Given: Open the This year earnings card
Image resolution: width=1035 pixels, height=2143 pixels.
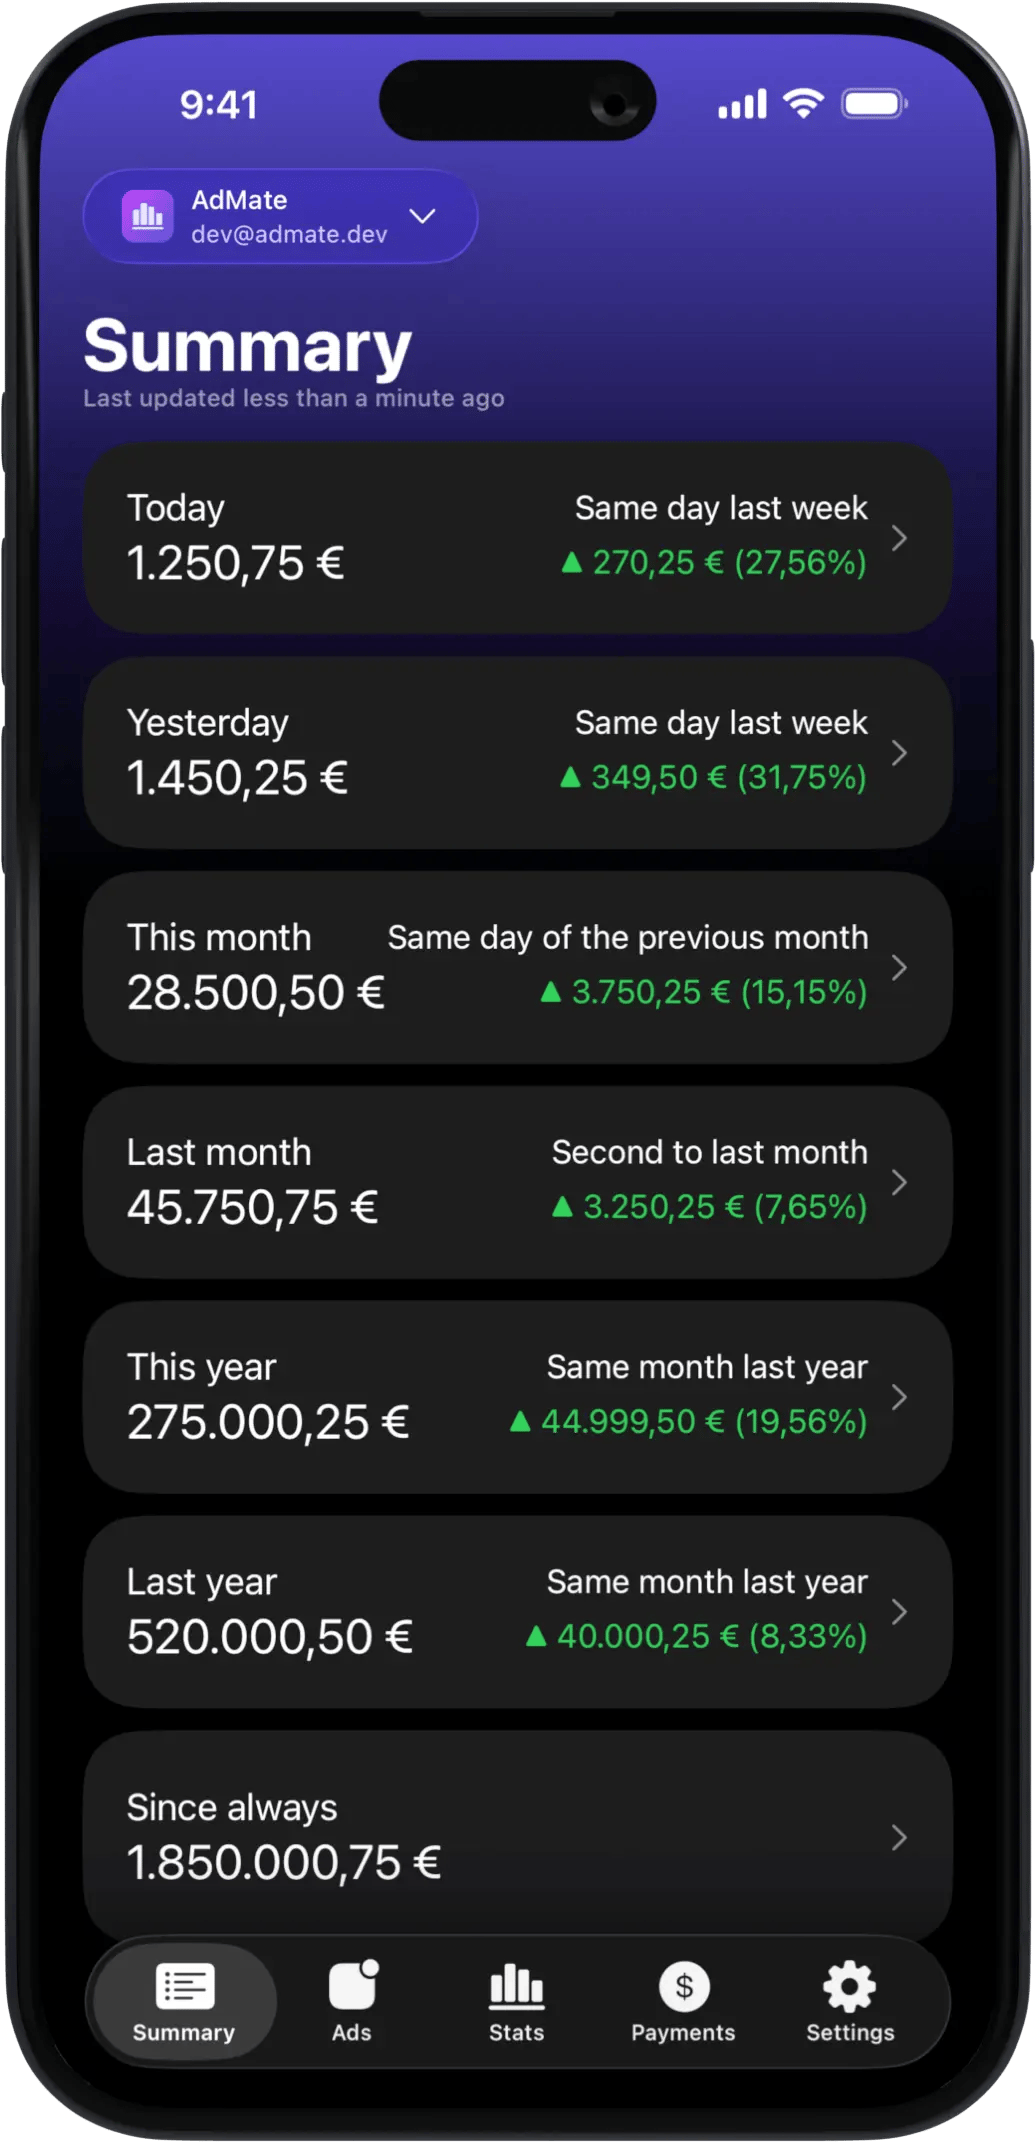Looking at the screenshot, I should tap(517, 1397).
